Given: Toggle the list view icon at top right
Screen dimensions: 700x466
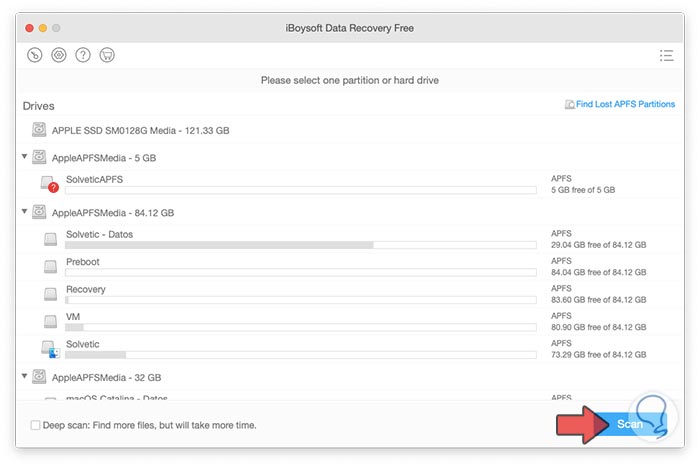Looking at the screenshot, I should coord(667,56).
